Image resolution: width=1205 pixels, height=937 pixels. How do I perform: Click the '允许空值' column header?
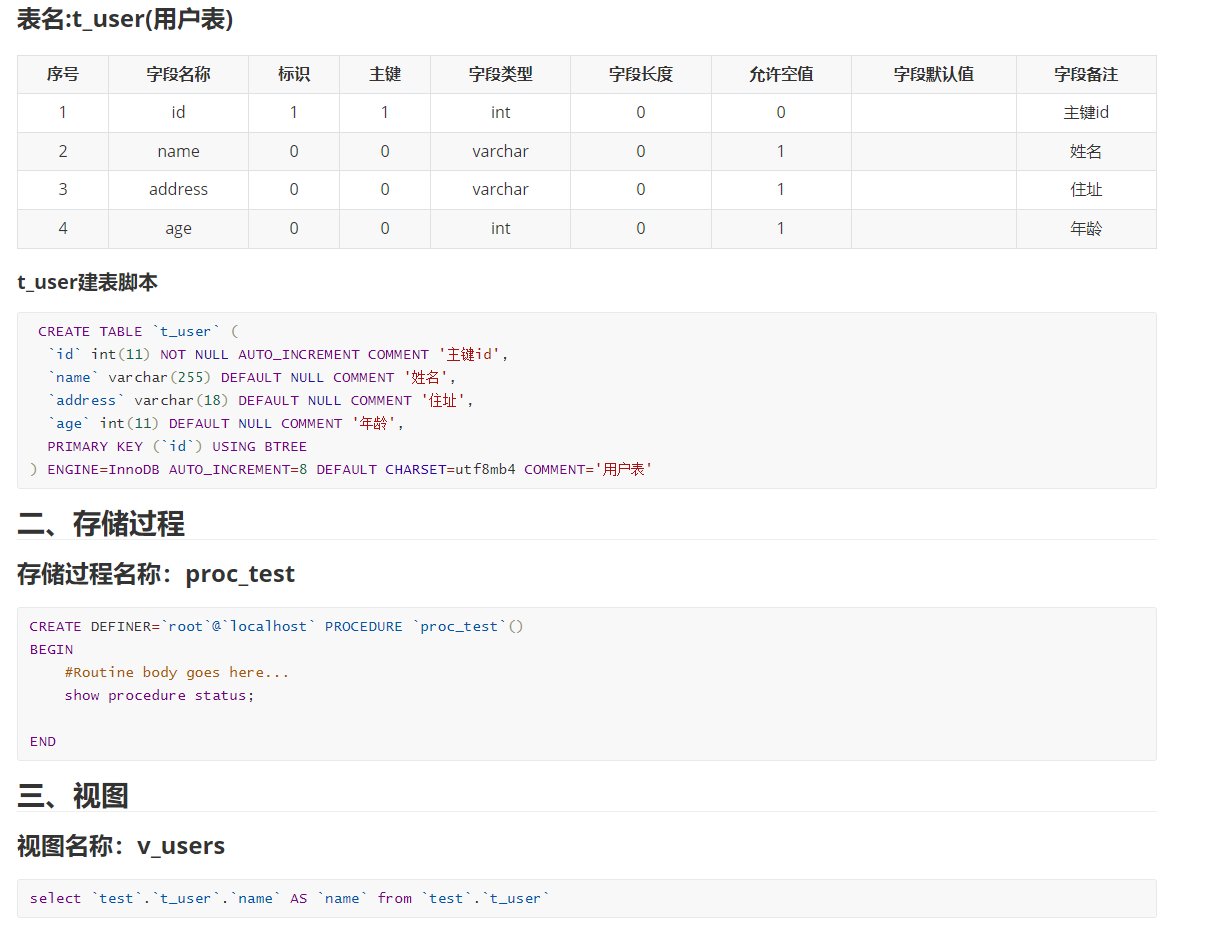pos(781,74)
